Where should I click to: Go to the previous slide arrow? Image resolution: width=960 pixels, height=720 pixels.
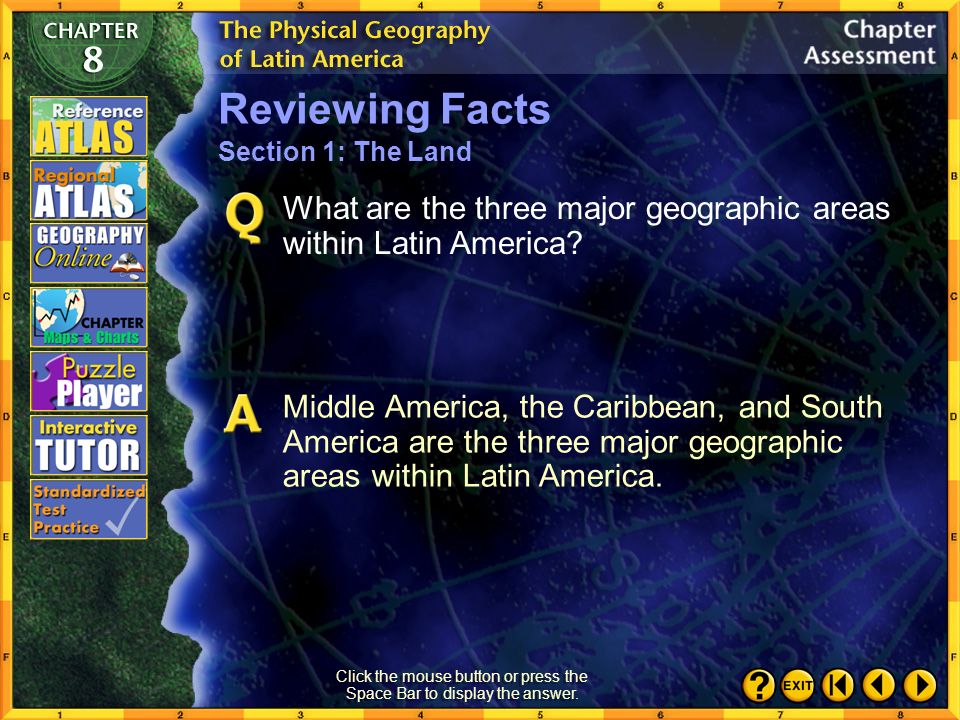tap(879, 684)
